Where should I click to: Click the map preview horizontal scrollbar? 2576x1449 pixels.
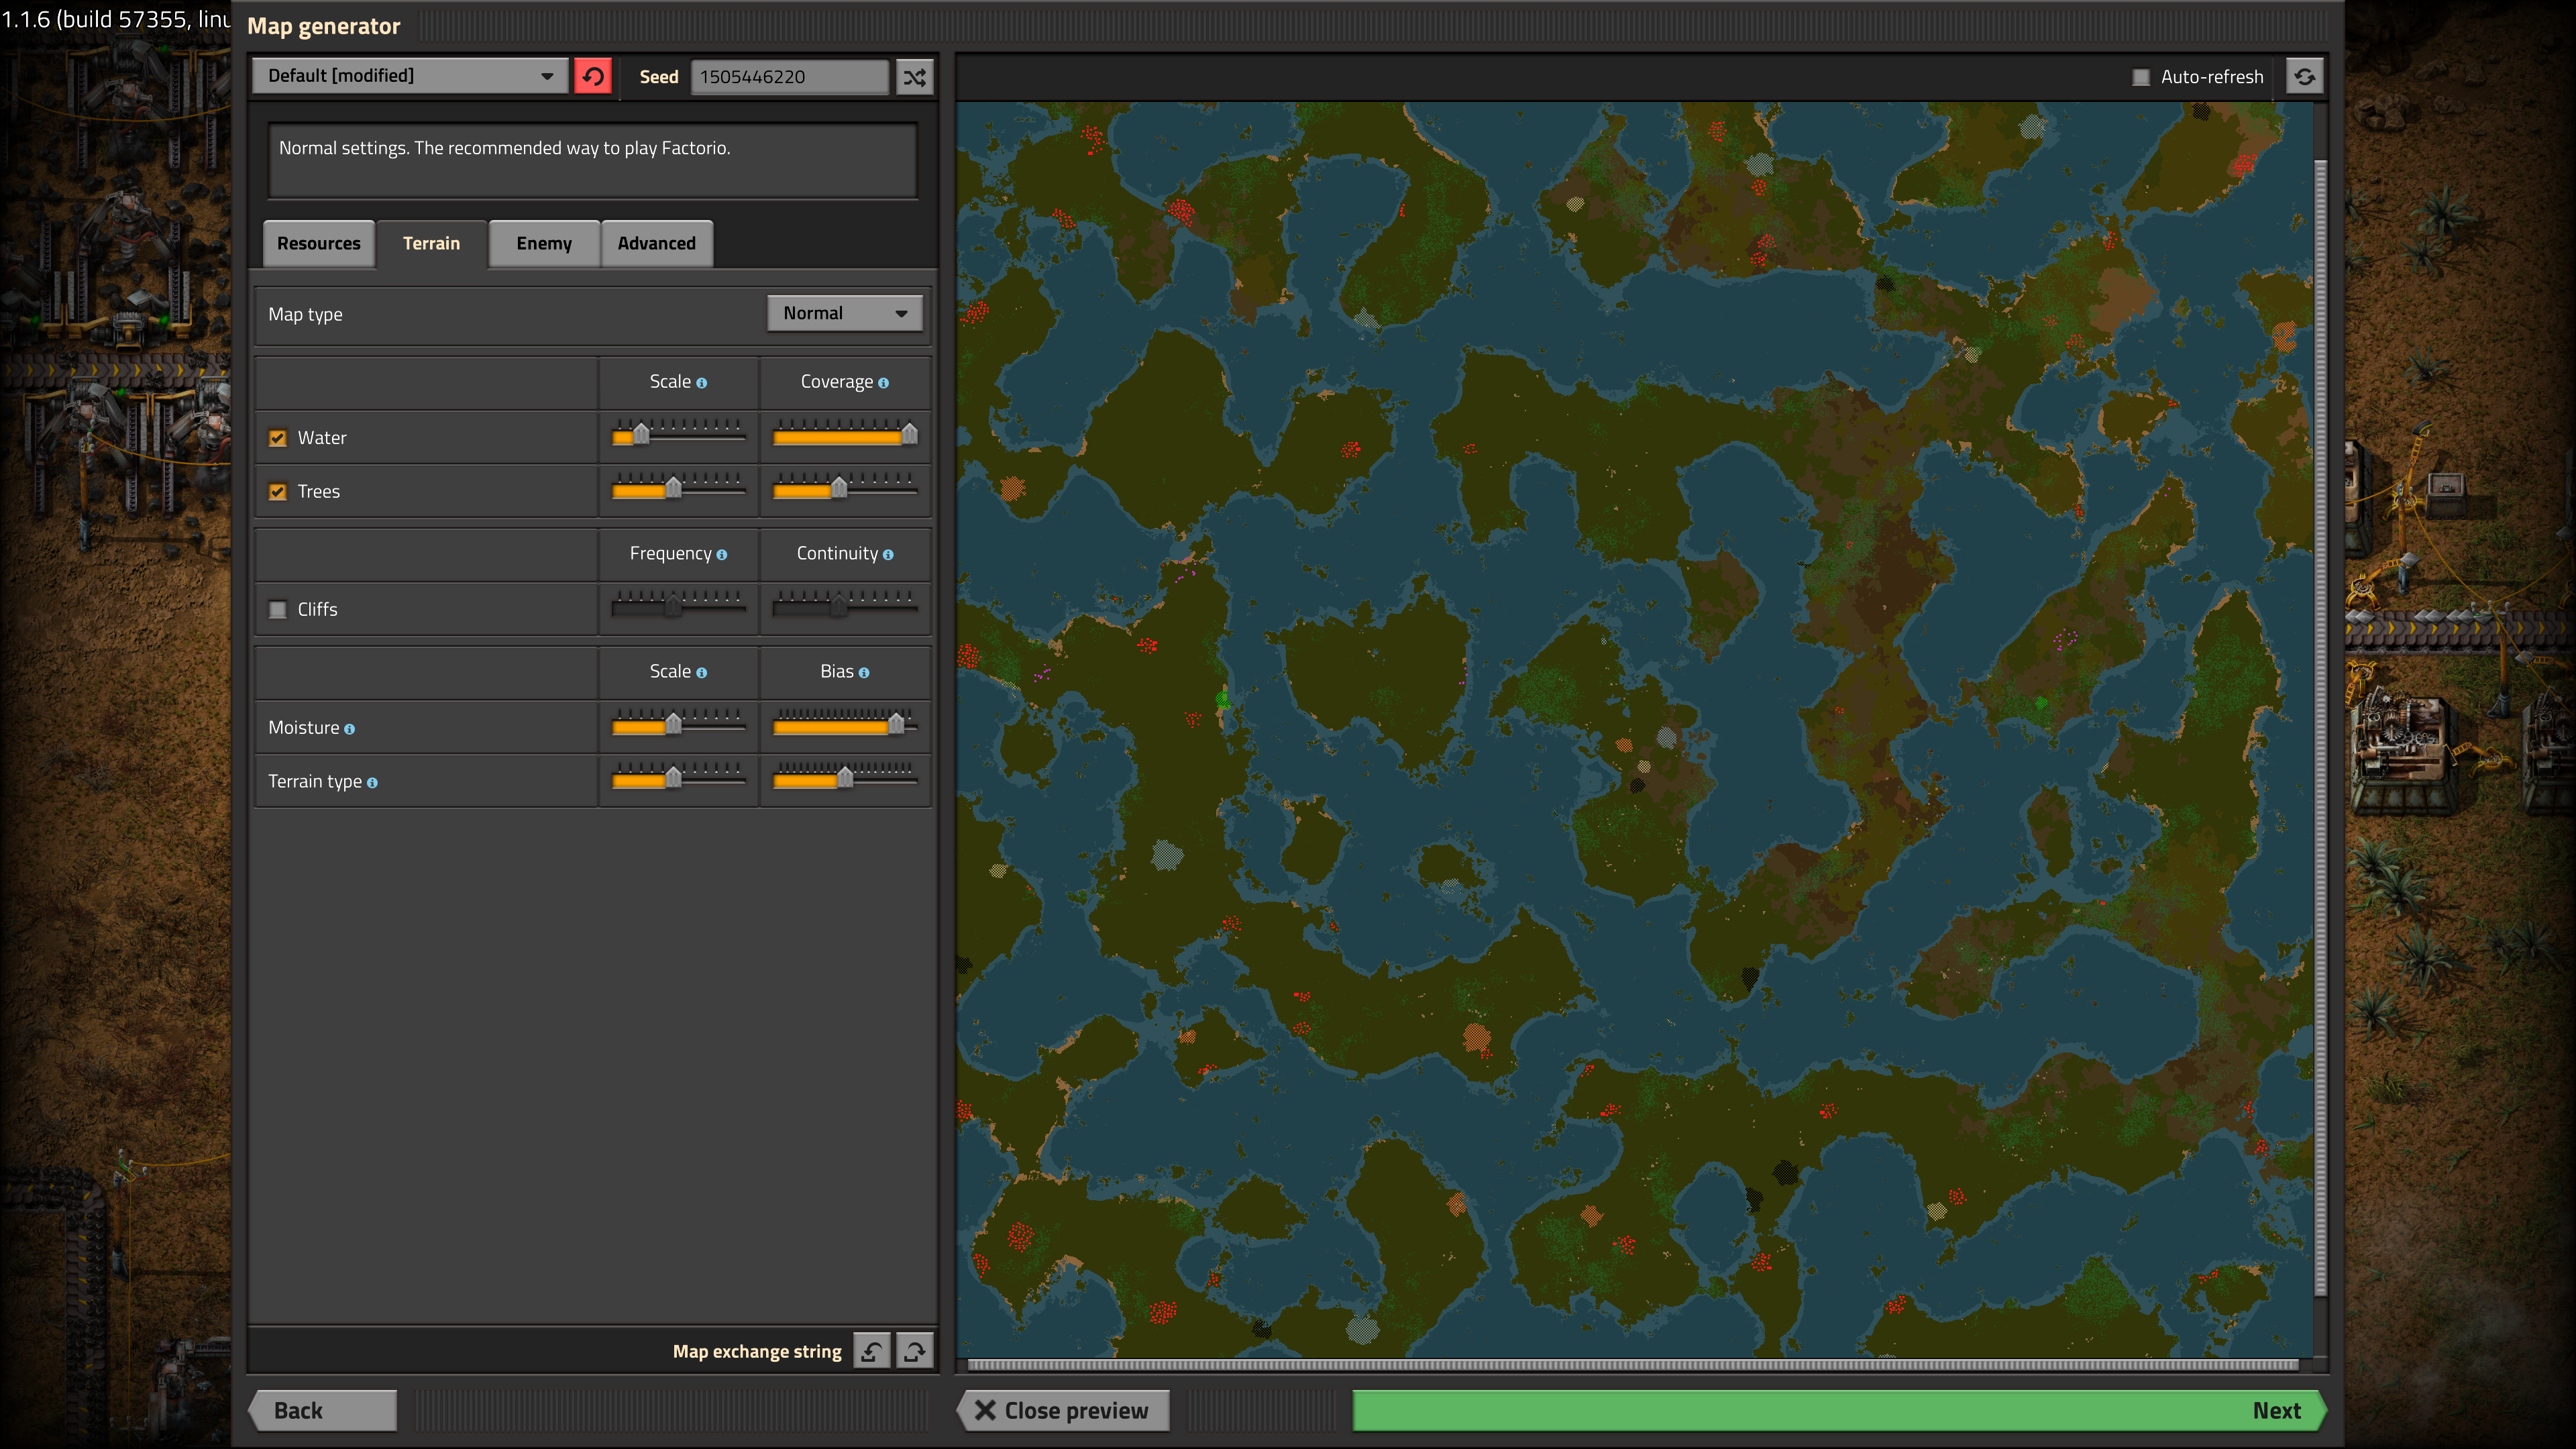click(x=1633, y=1364)
